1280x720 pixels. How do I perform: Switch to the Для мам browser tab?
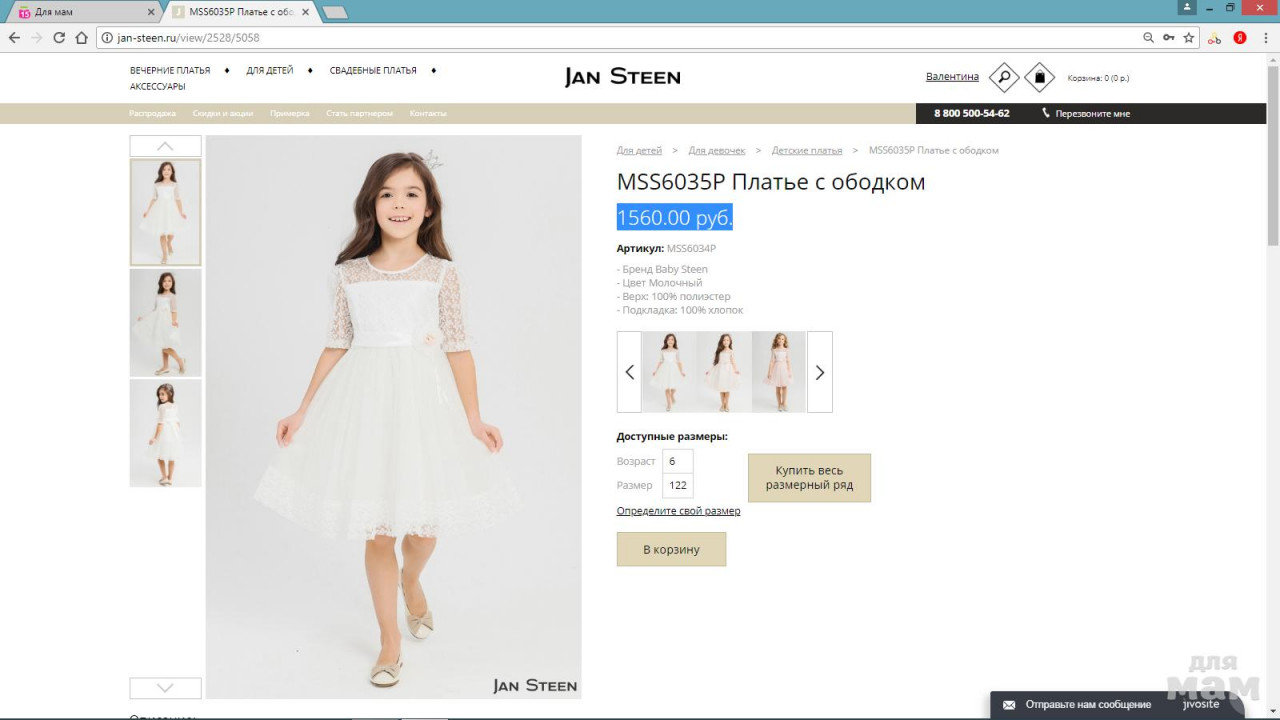[85, 12]
